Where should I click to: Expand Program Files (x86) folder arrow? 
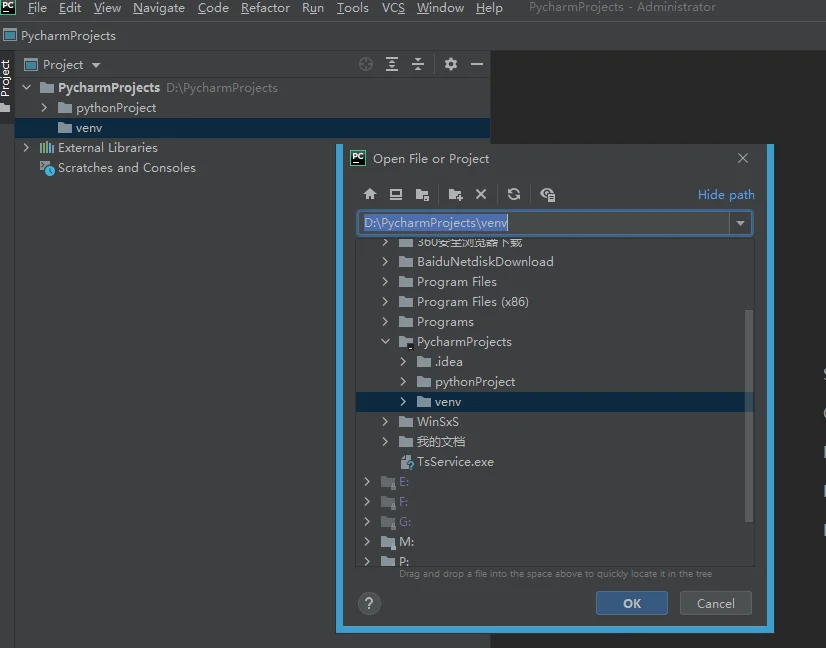coord(385,301)
